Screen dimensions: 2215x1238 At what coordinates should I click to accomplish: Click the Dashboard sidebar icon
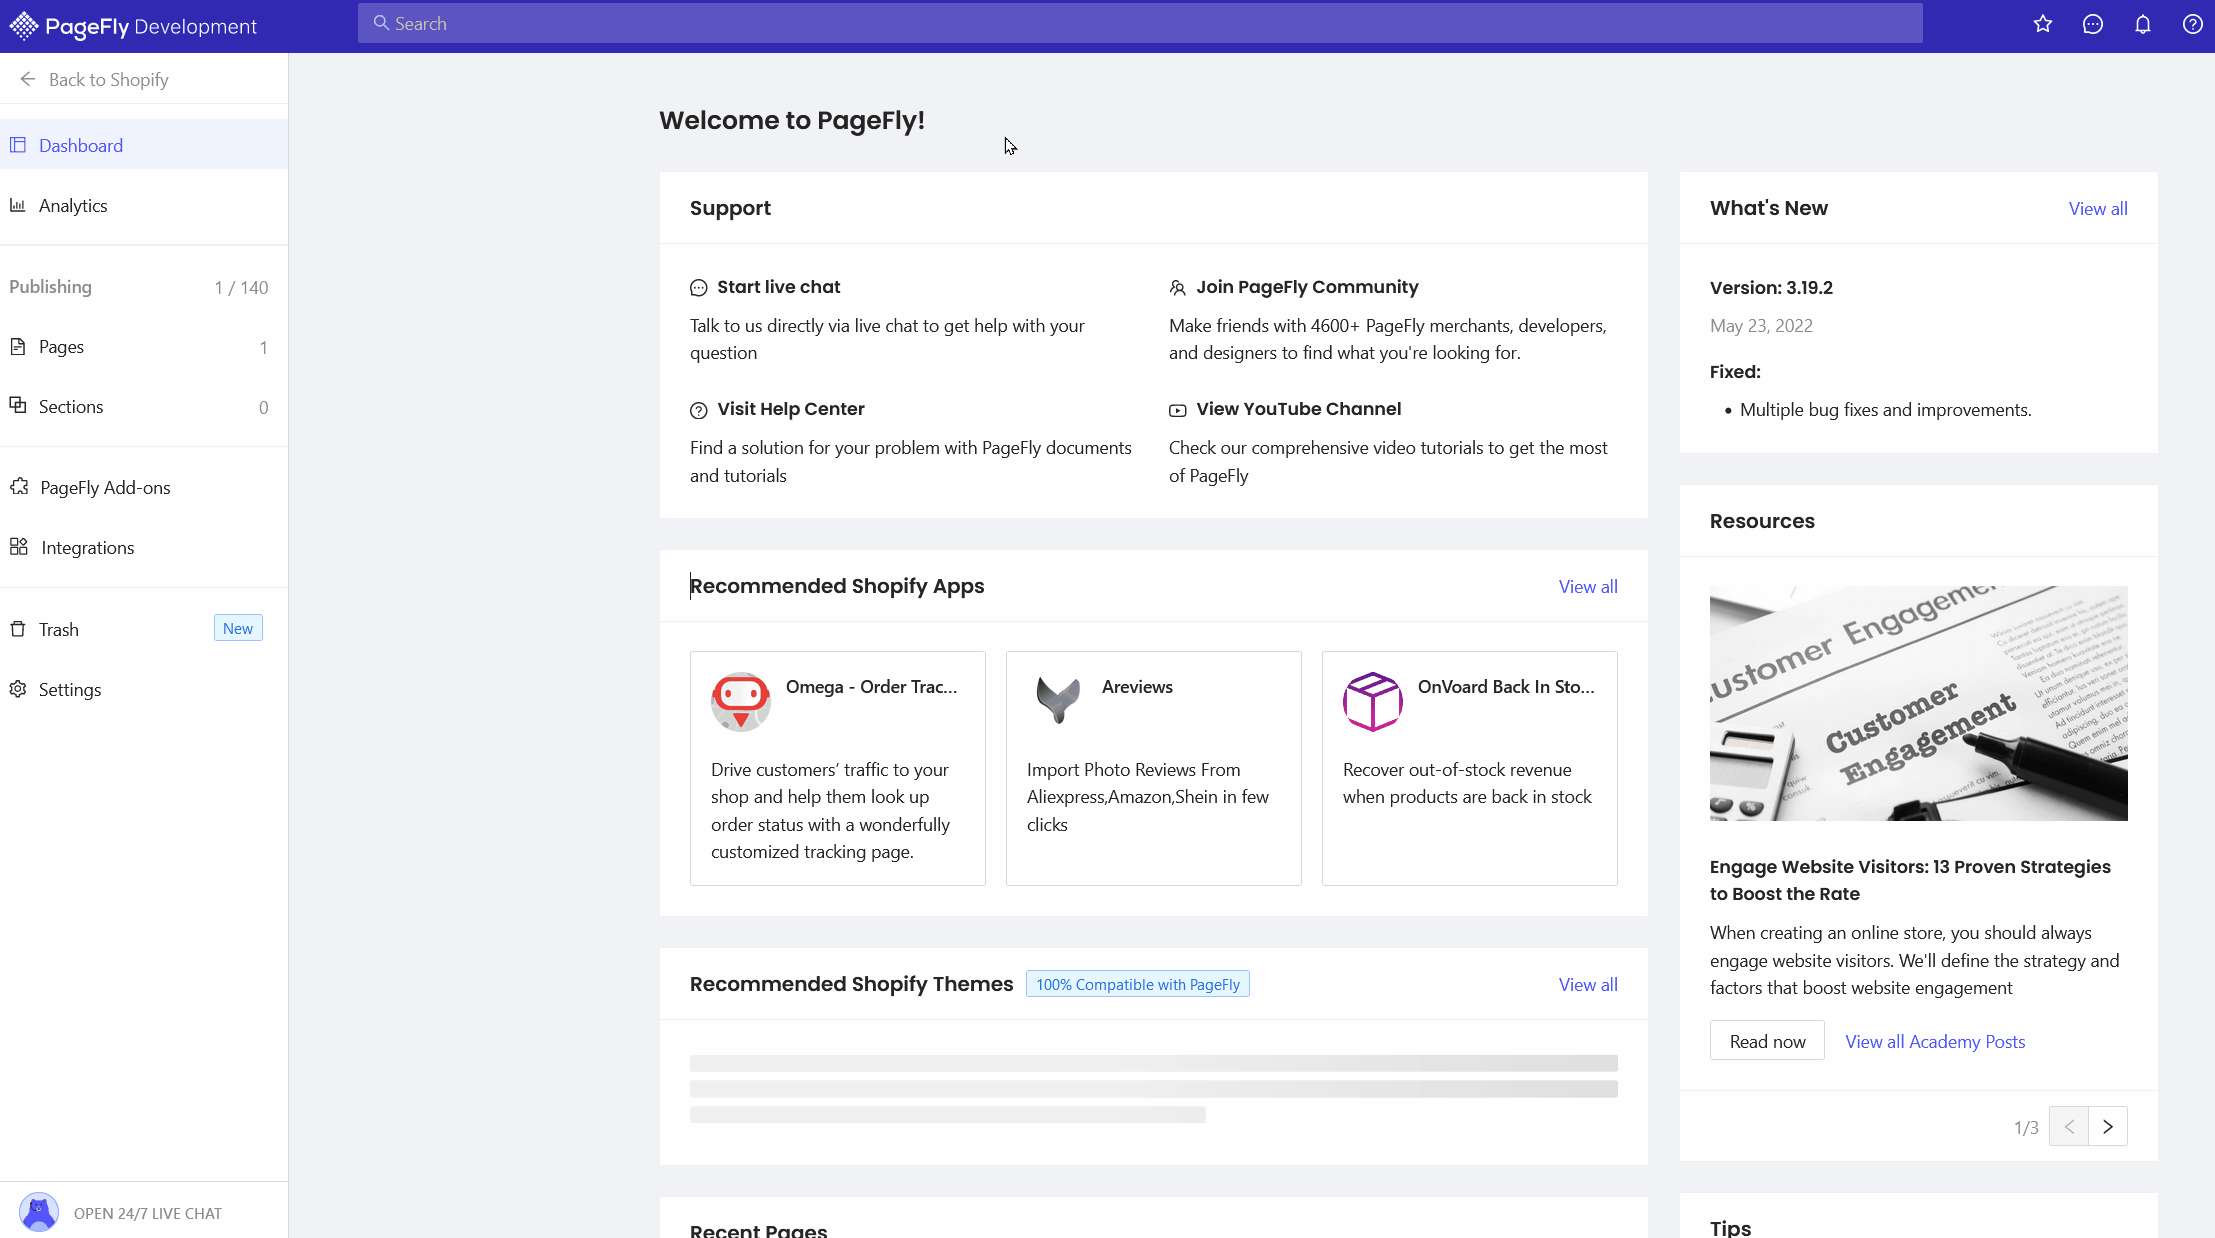coord(18,145)
